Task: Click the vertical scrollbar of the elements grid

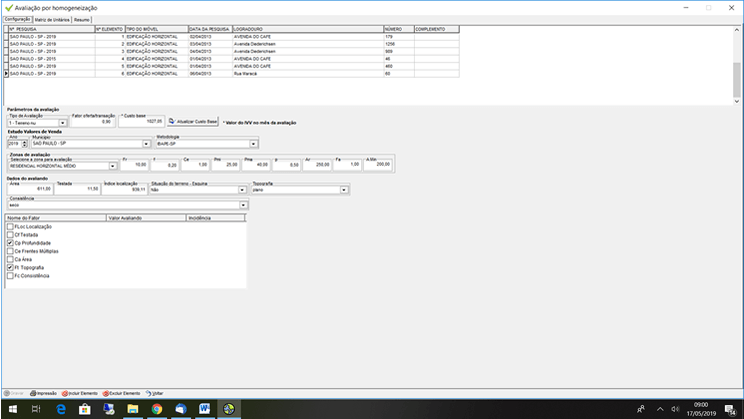Action: tap(737, 60)
